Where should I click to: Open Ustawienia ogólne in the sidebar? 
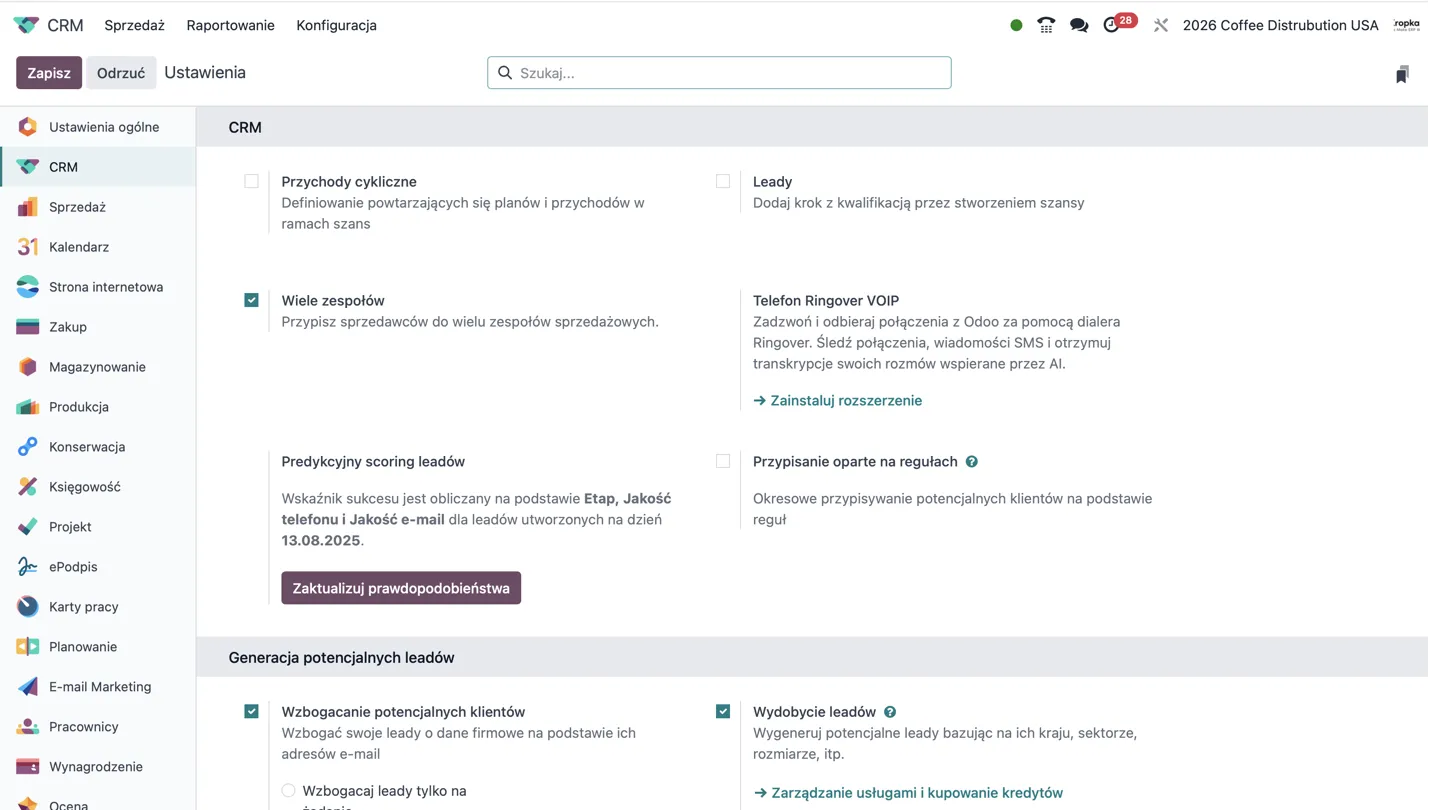[98, 127]
